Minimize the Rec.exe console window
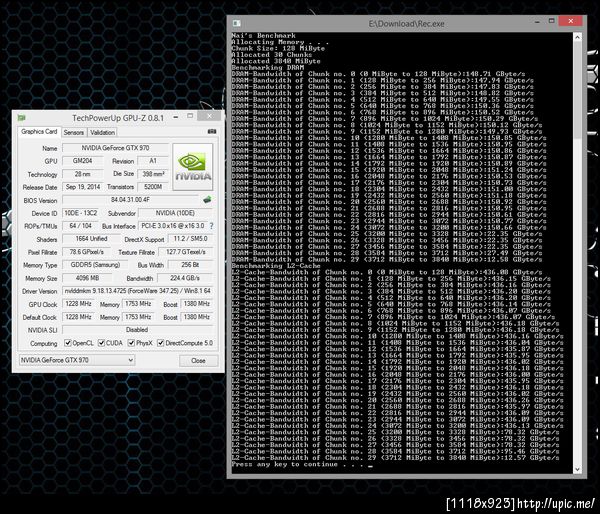 537,22
